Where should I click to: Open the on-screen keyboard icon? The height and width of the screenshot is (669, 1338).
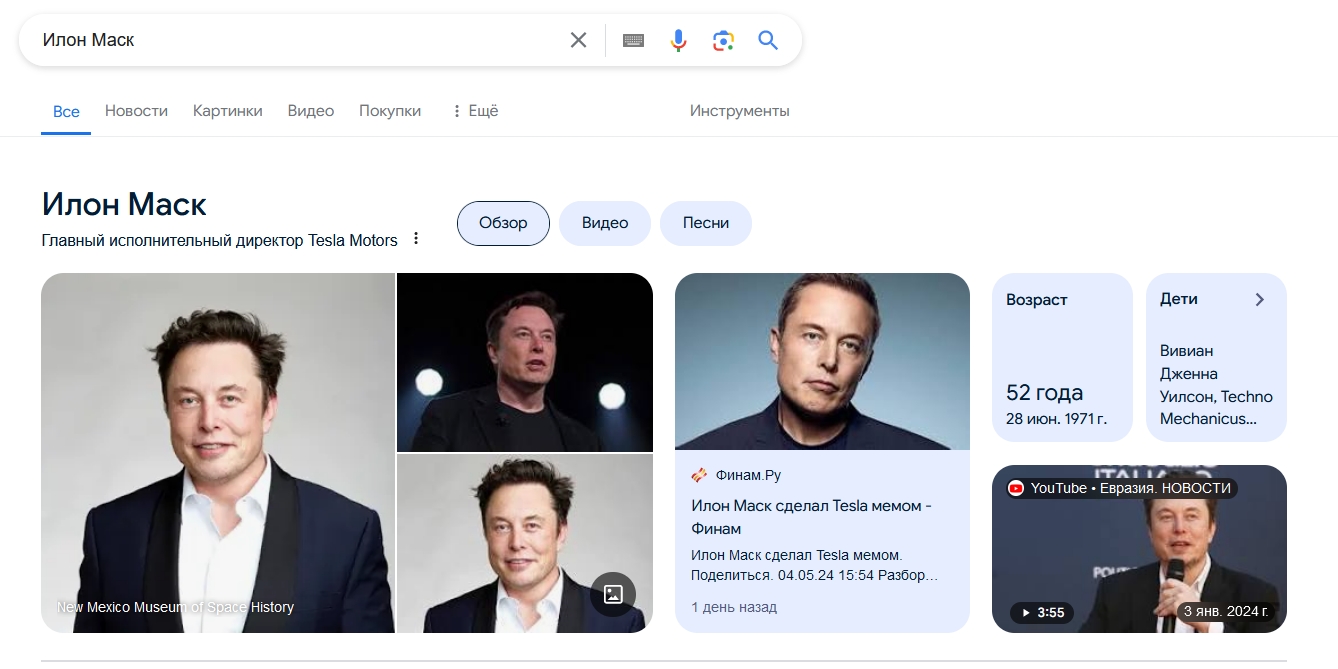633,40
